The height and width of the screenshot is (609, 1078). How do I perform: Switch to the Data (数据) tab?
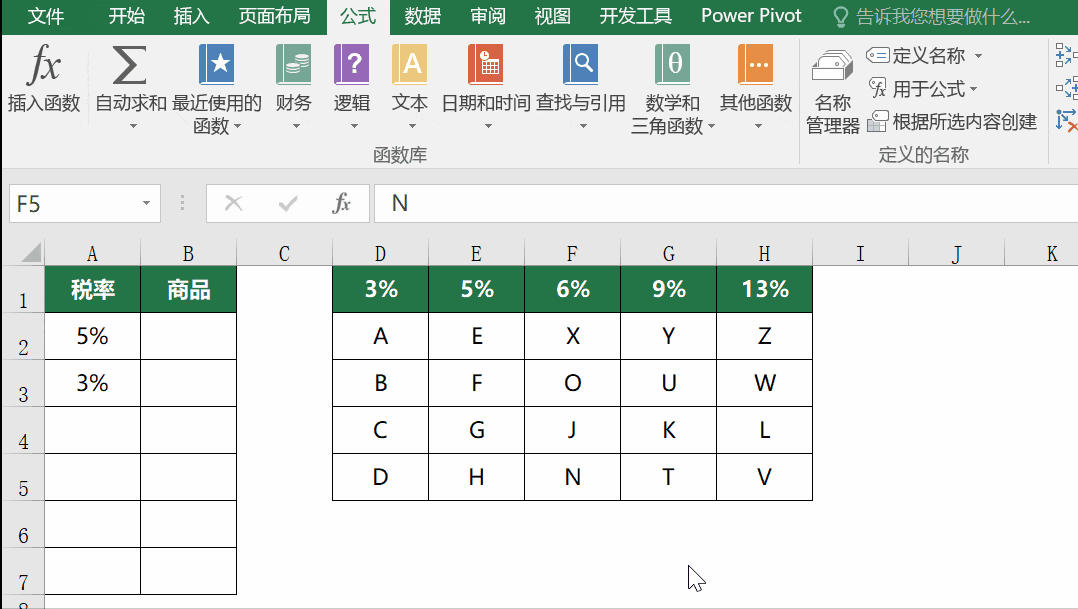(x=422, y=16)
